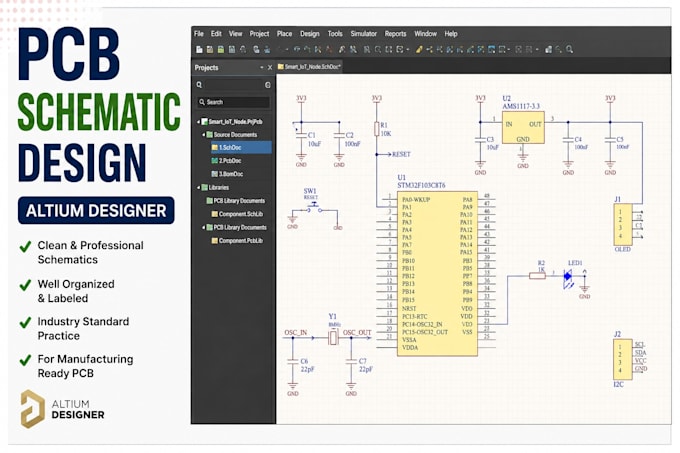The image size is (680, 453).
Task: Open the Place menu
Action: [x=284, y=34]
